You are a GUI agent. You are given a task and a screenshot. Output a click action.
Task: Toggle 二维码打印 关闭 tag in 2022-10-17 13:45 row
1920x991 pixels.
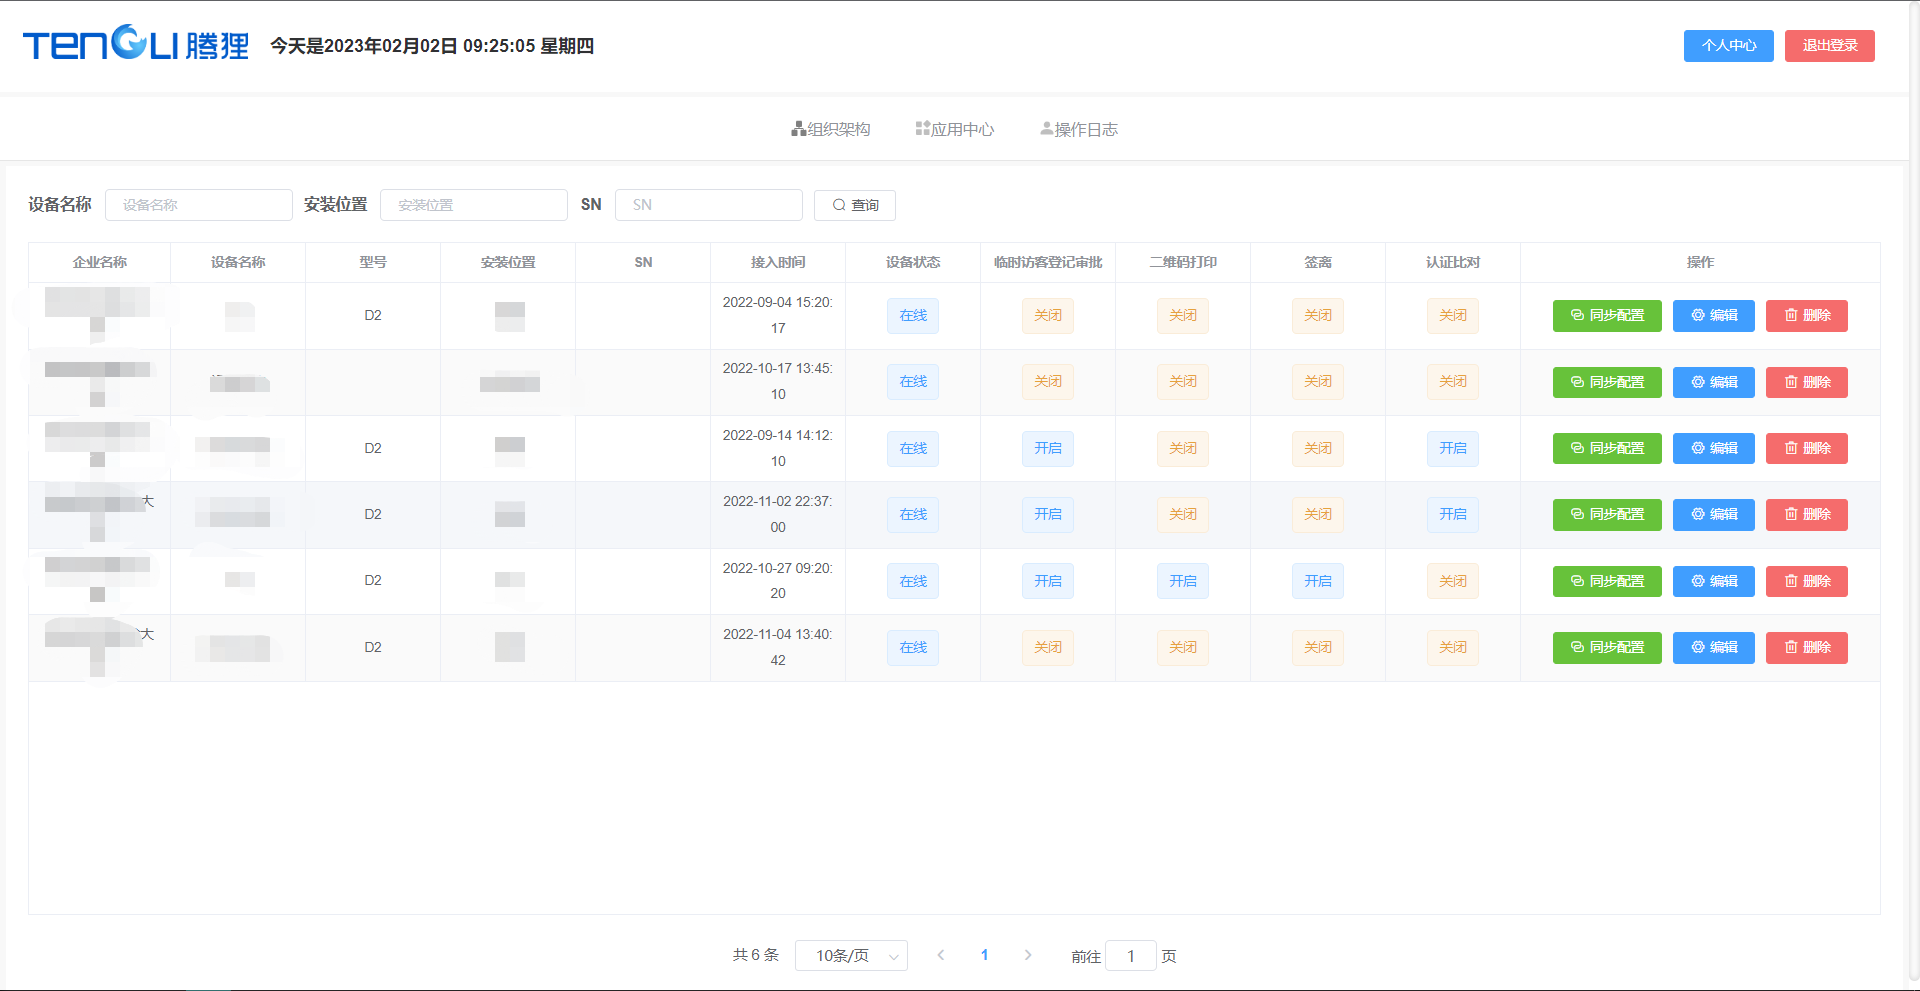point(1183,381)
